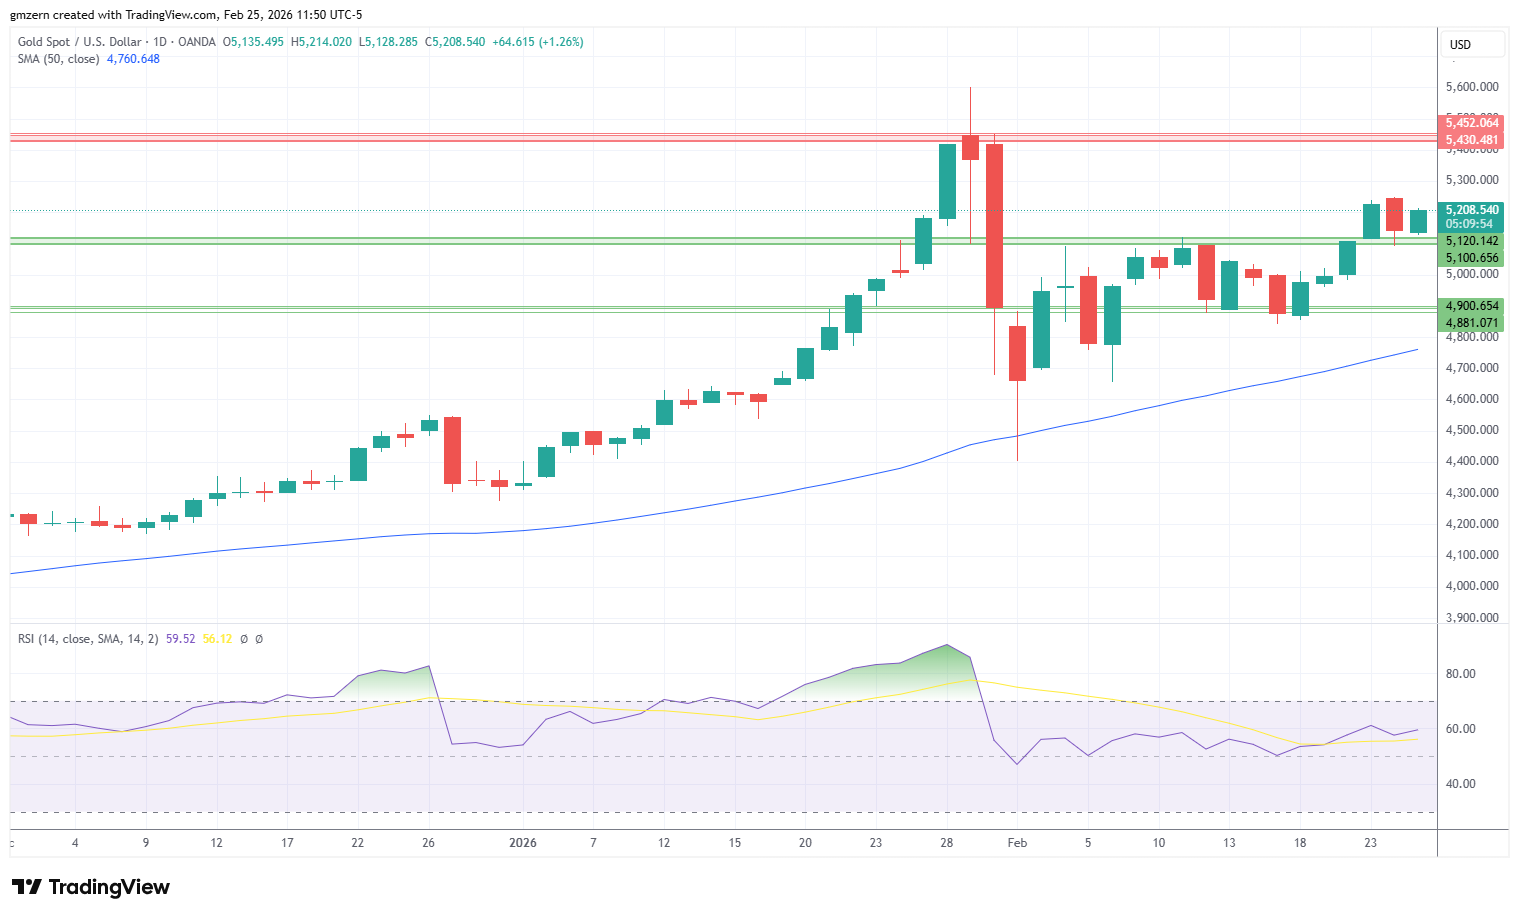Select the RSI (14, close, SMA, 14, 2) label
The height and width of the screenshot is (917, 1519).
pos(88,639)
